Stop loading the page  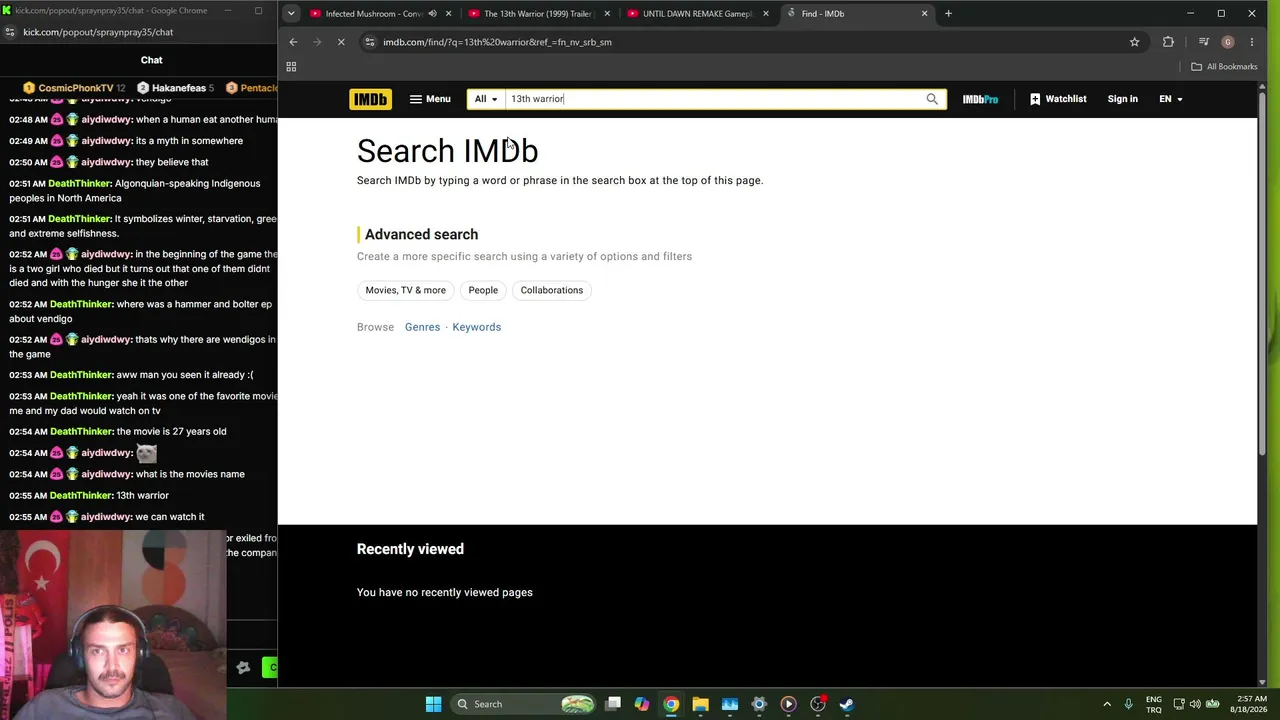340,42
